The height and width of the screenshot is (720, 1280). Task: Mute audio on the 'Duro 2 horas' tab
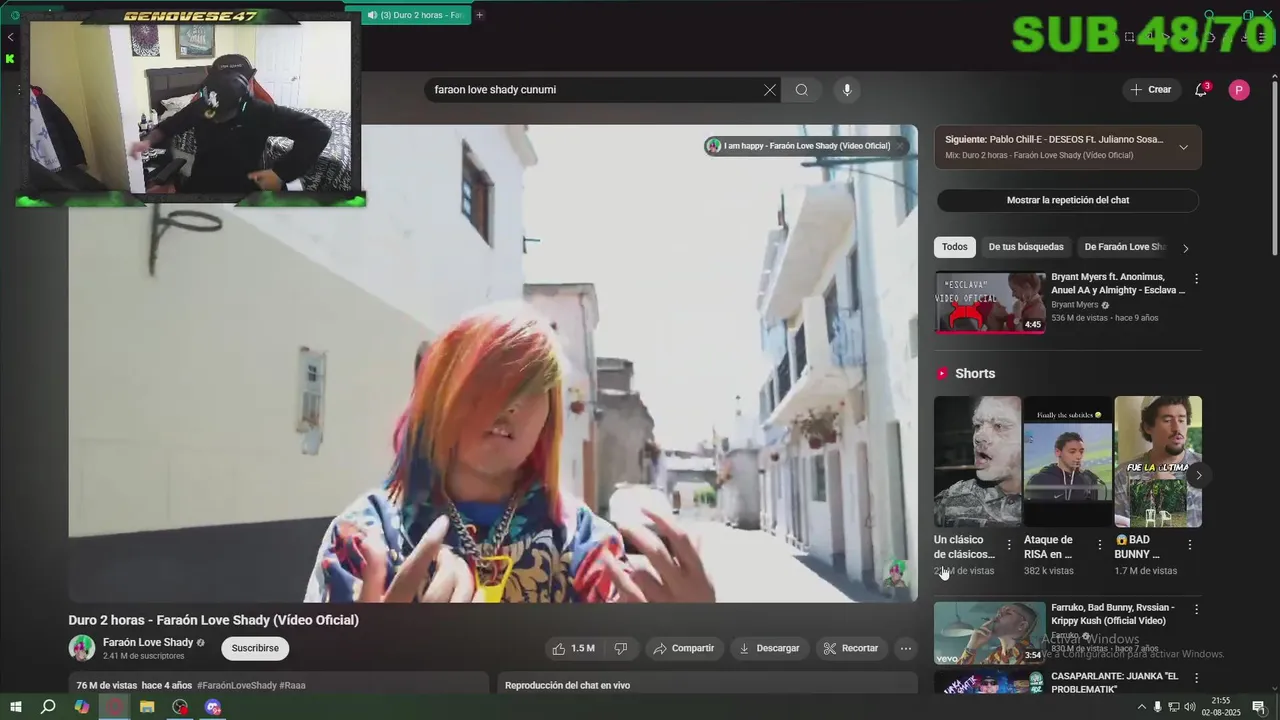tap(372, 15)
